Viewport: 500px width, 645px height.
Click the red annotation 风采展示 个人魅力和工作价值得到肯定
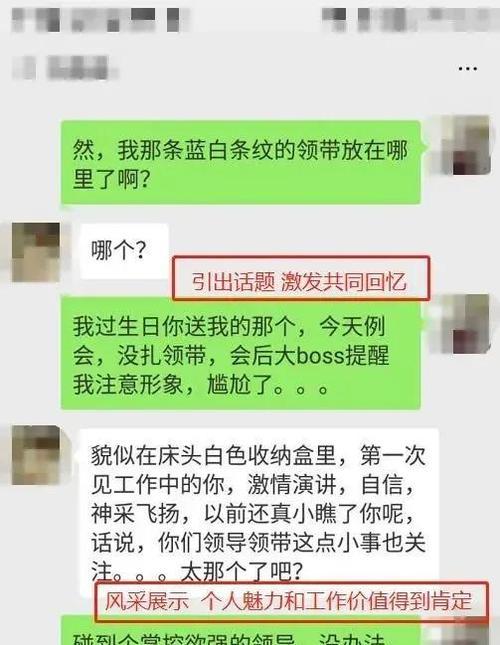[291, 601]
